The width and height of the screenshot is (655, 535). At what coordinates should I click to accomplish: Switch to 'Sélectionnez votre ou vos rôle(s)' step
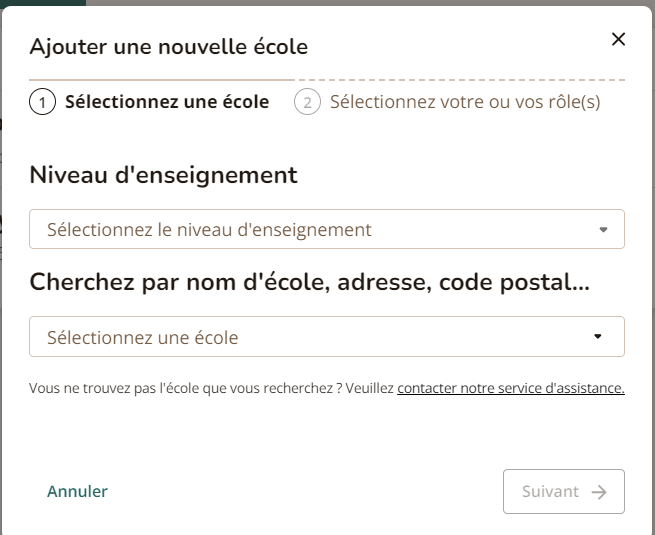(465, 102)
